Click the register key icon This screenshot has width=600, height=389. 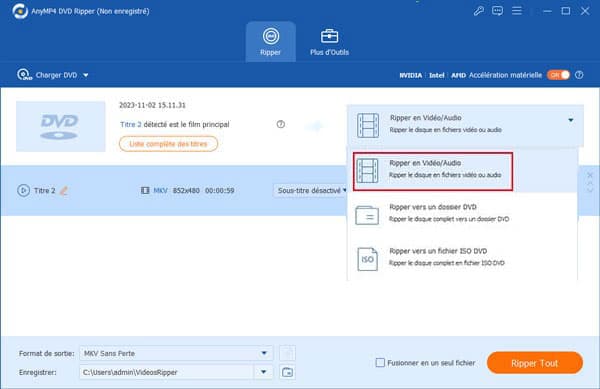[478, 11]
